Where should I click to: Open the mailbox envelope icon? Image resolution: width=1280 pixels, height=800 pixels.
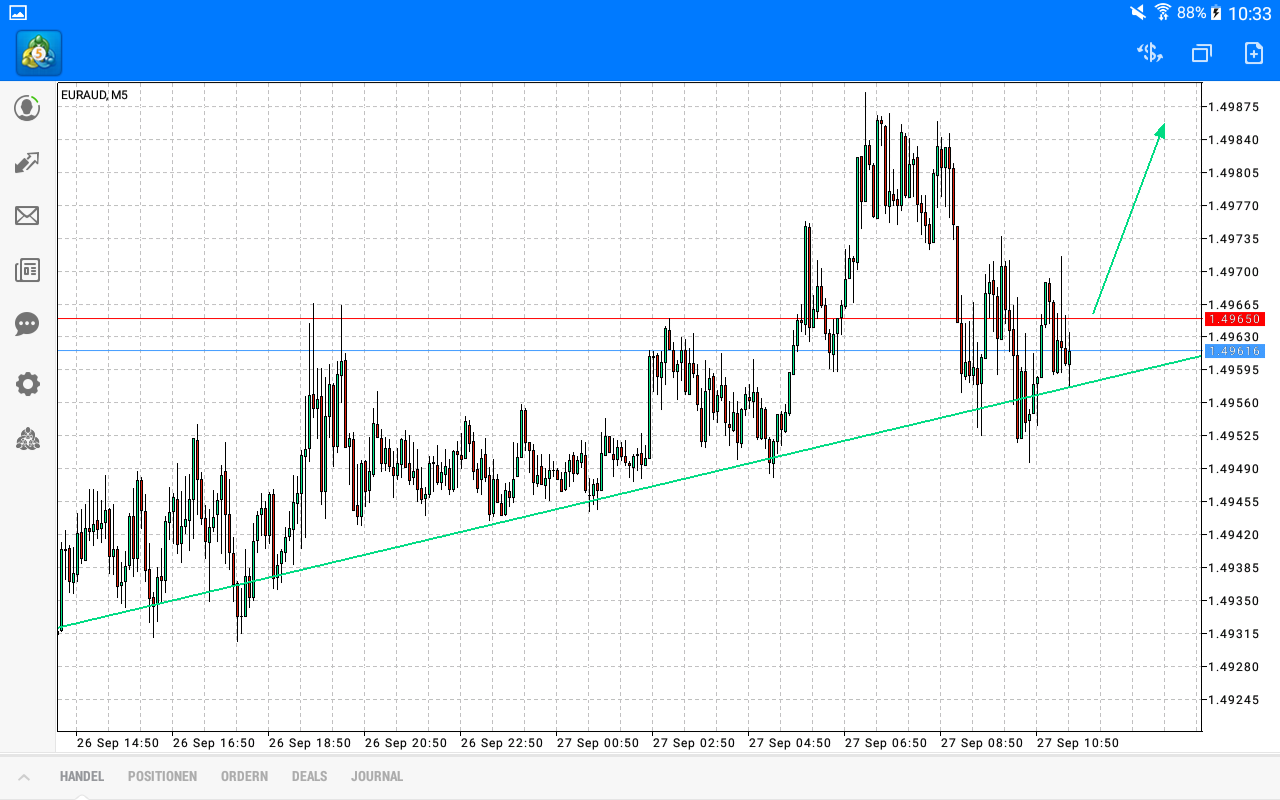click(x=27, y=216)
